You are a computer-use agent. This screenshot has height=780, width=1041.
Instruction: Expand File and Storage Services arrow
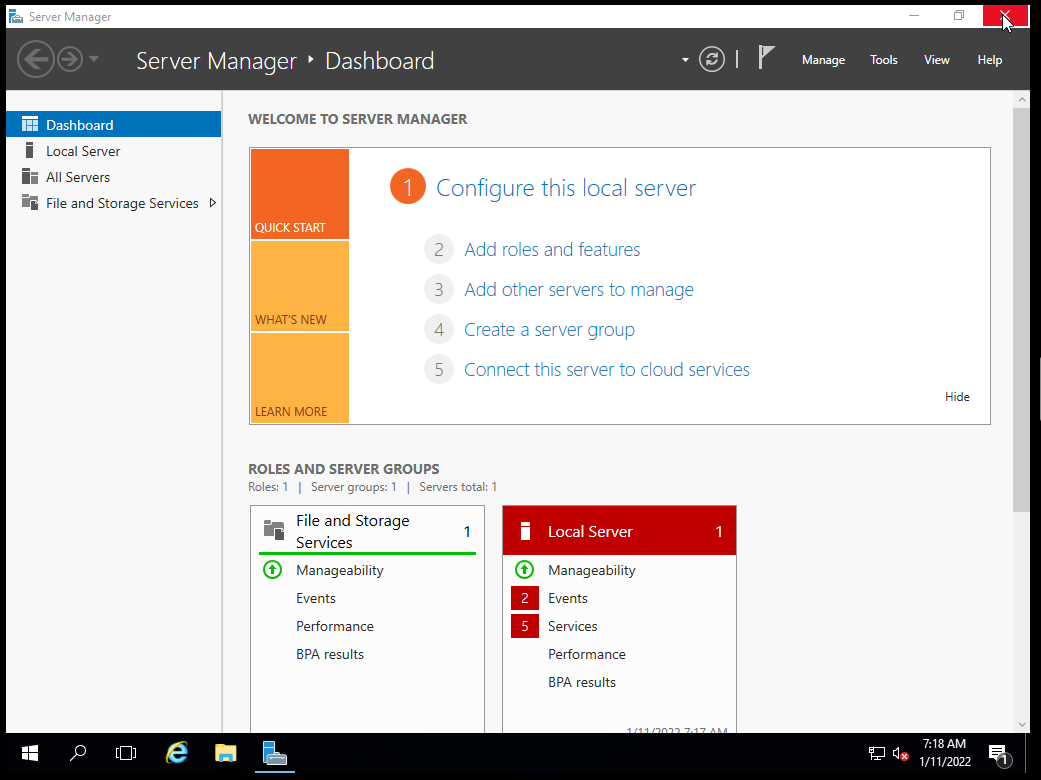coord(212,203)
